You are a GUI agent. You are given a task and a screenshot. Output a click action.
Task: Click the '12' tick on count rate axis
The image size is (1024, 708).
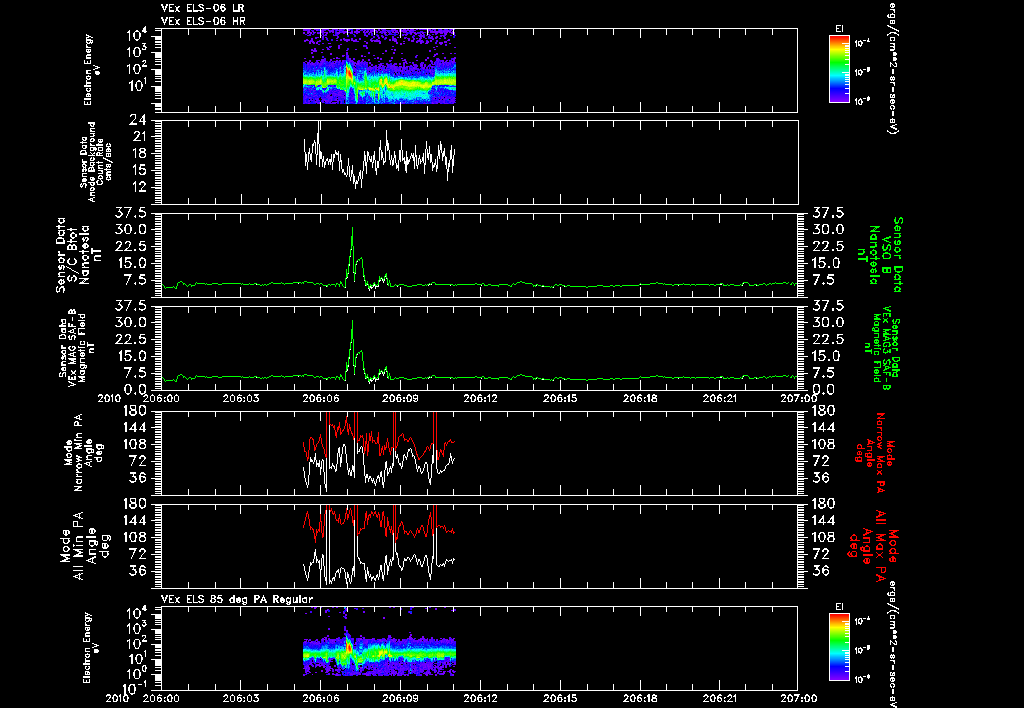coord(139,187)
